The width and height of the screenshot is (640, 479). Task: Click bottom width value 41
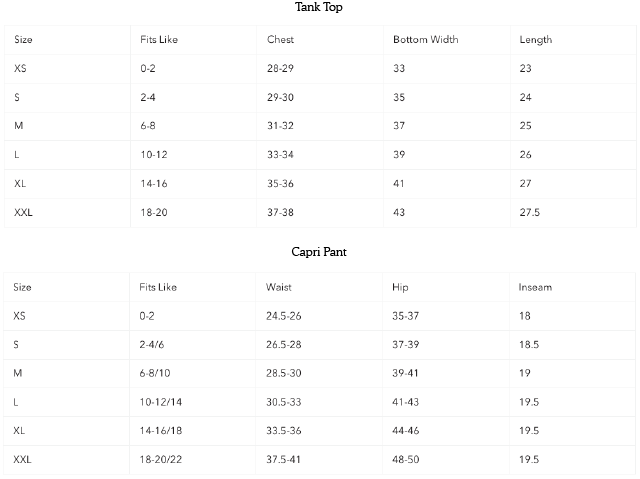coord(399,184)
